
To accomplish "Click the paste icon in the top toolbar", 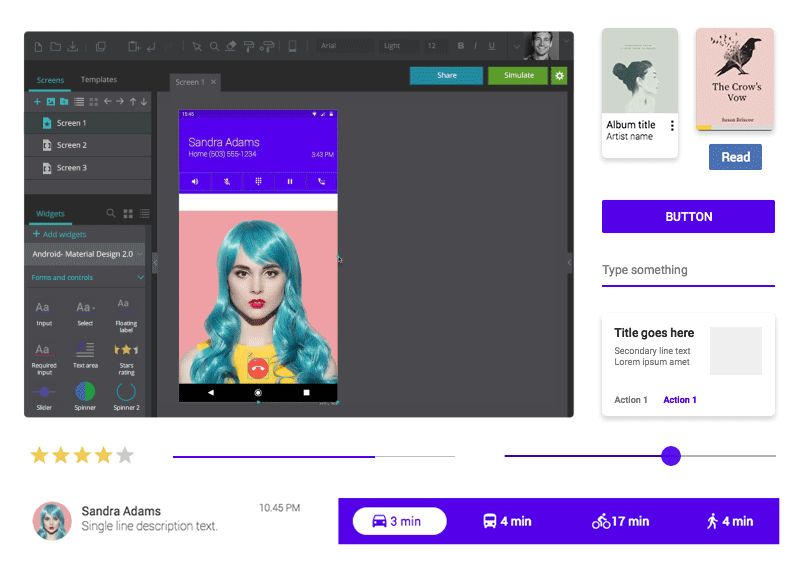I will (134, 47).
